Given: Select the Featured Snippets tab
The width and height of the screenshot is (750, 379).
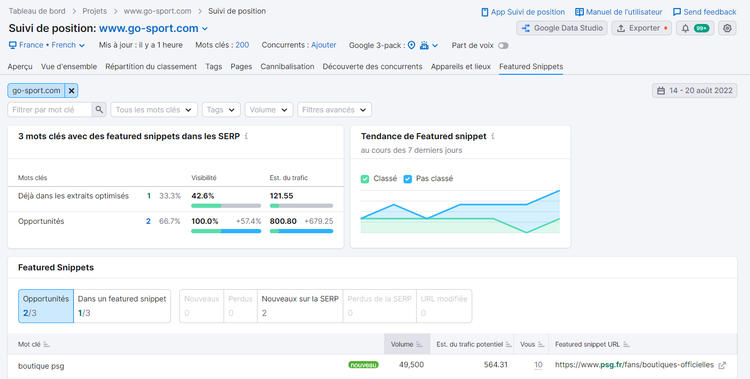Looking at the screenshot, I should (x=531, y=67).
